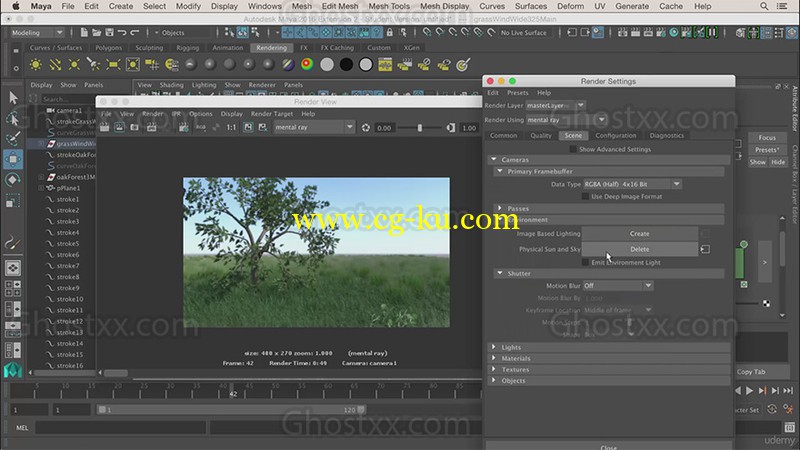Click Focus button in Attribute Editor
This screenshot has height=450, width=800.
click(x=767, y=137)
